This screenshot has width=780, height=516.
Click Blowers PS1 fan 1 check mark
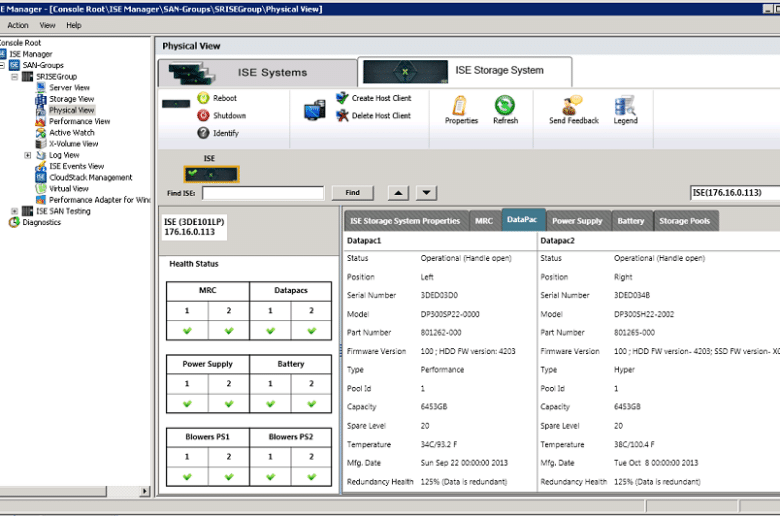coord(187,477)
